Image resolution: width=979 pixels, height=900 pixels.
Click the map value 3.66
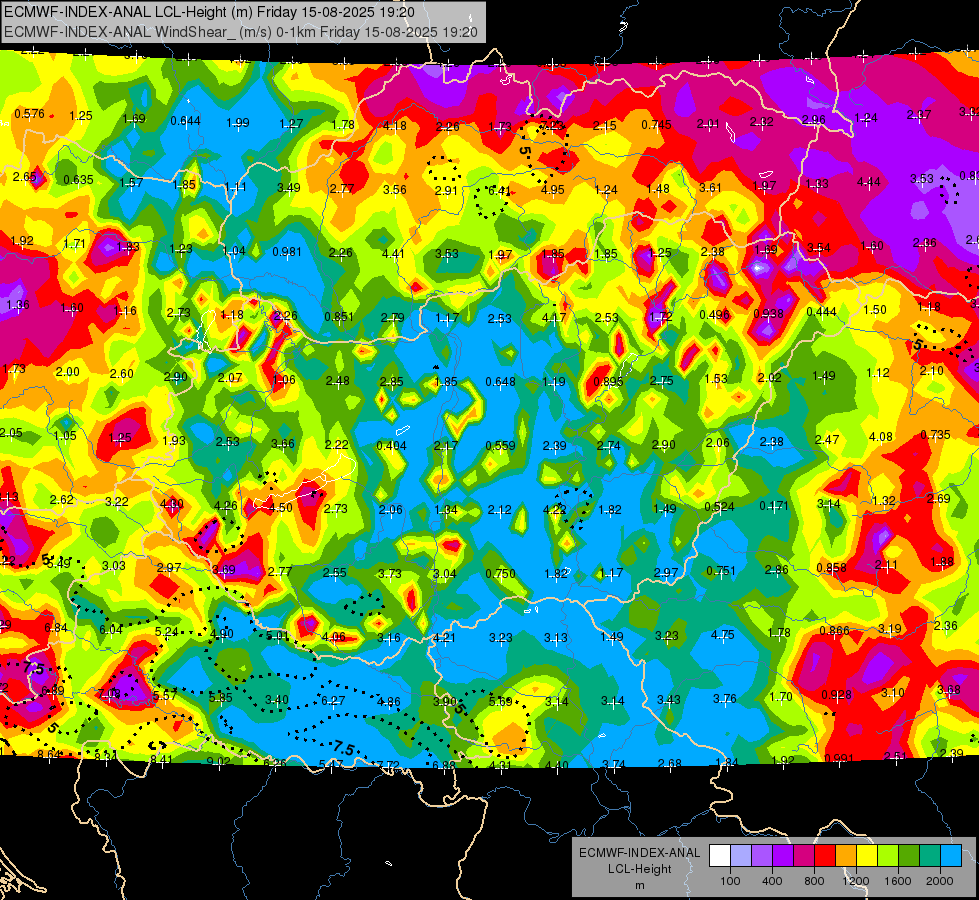283,443
